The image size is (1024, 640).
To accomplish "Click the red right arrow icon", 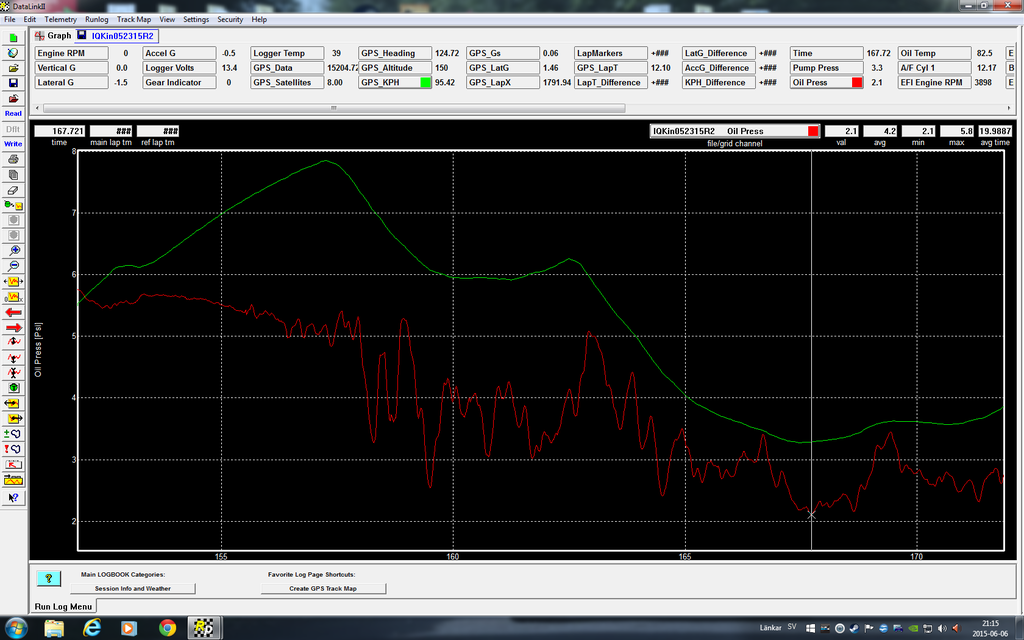I will [x=14, y=327].
